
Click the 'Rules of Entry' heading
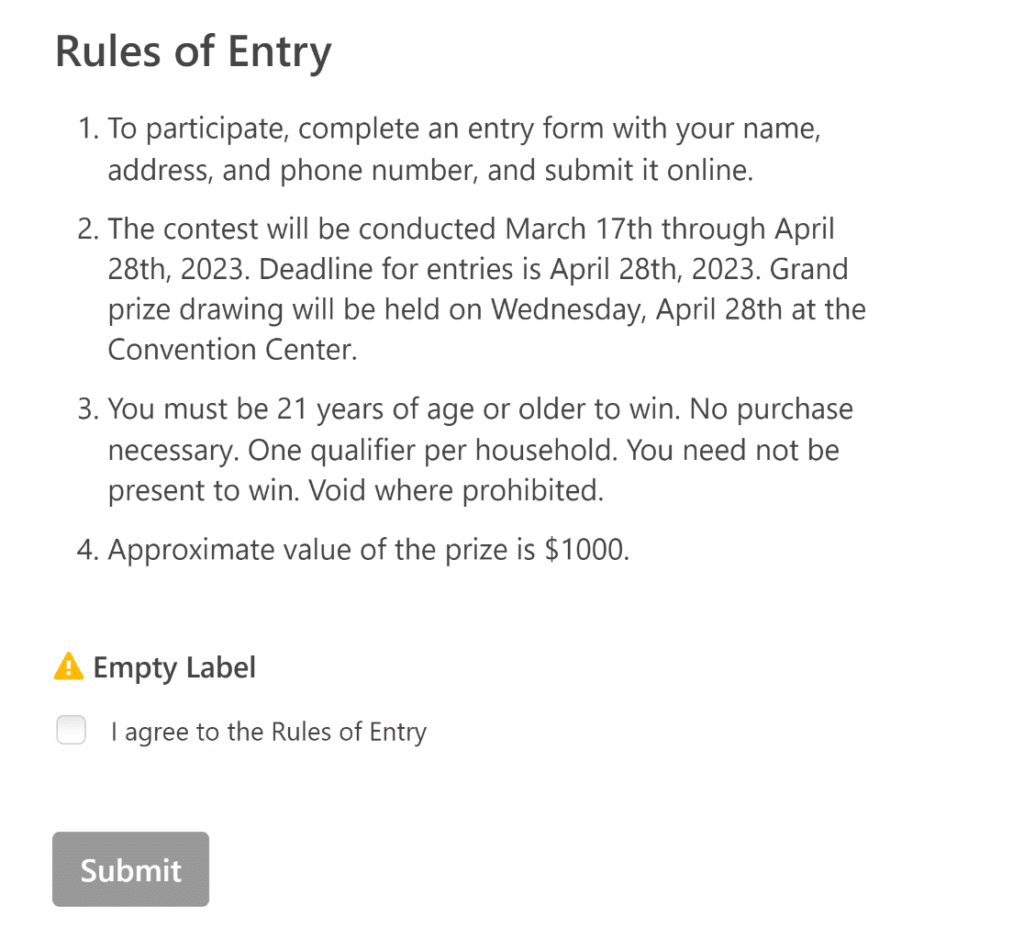point(194,50)
